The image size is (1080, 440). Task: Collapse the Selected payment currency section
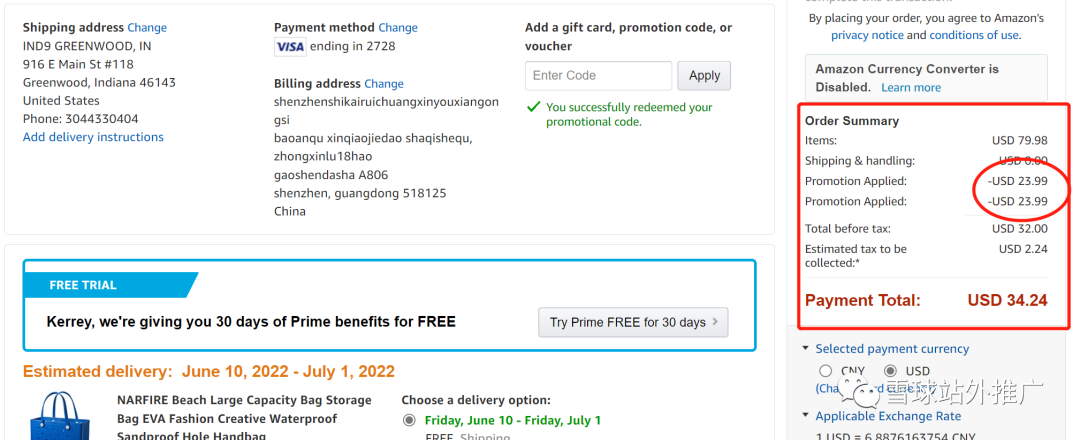coord(805,349)
